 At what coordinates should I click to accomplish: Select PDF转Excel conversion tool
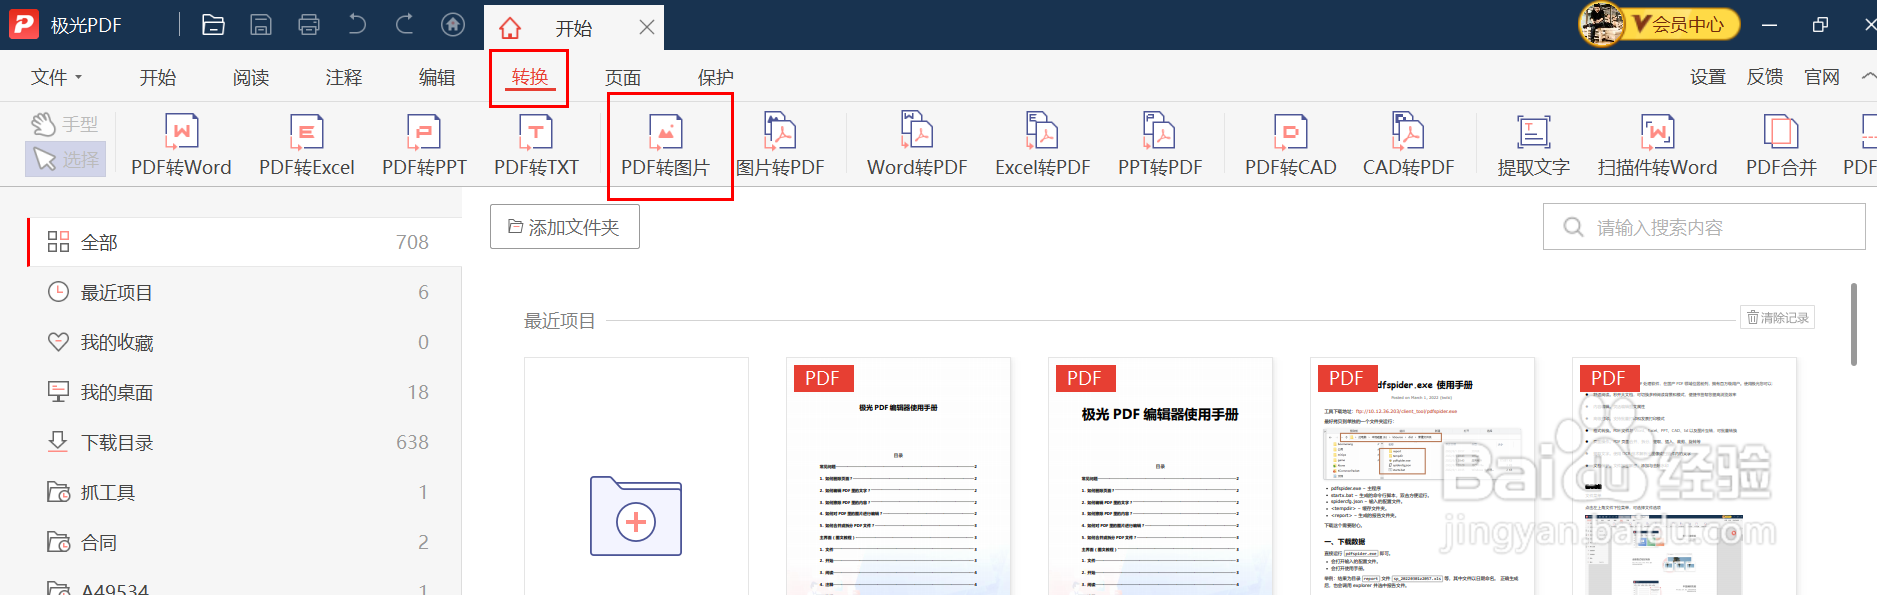tap(307, 146)
